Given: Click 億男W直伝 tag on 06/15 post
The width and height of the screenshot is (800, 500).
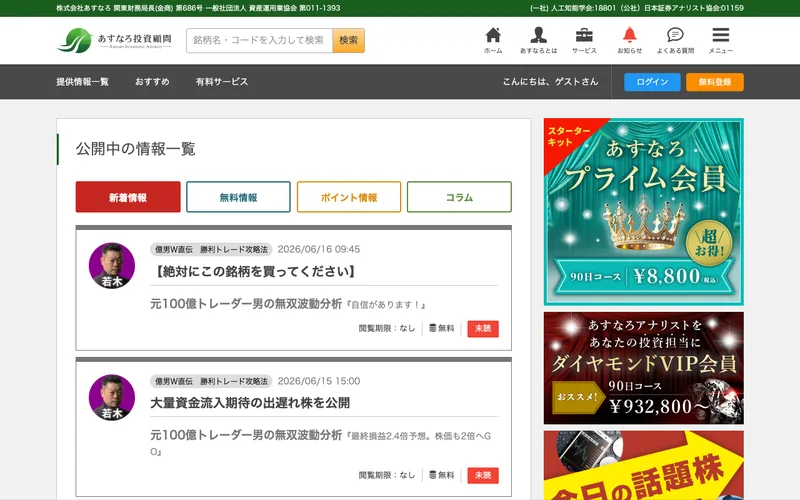Looking at the screenshot, I should (211, 381).
